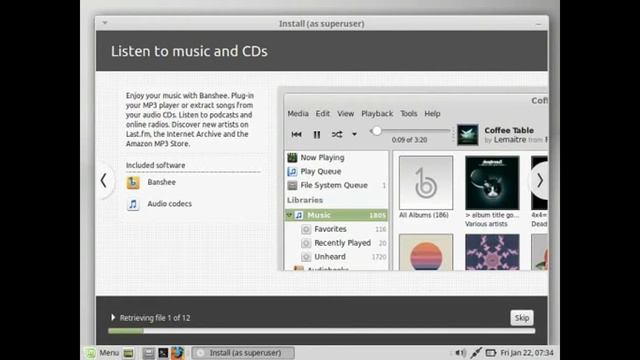Image resolution: width=640 pixels, height=360 pixels.
Task: Launch the Terminal from the panel
Action: tap(163, 353)
